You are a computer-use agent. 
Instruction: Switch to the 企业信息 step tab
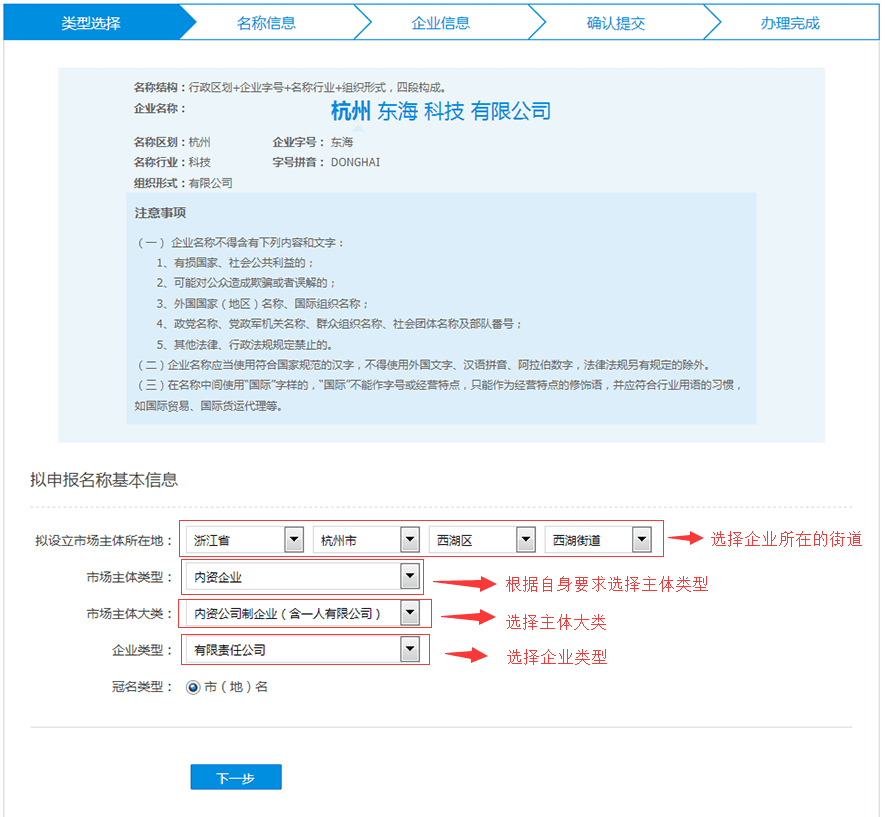[x=441, y=21]
